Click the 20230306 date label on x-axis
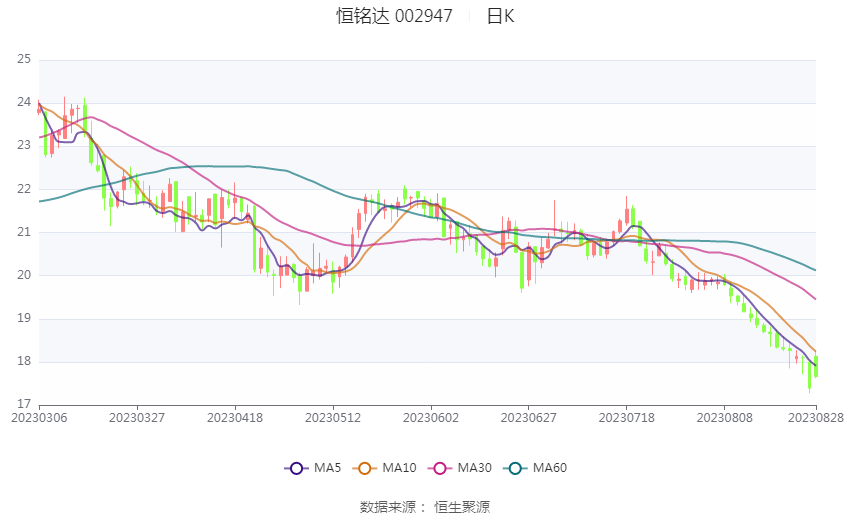850x517 pixels. (39, 418)
